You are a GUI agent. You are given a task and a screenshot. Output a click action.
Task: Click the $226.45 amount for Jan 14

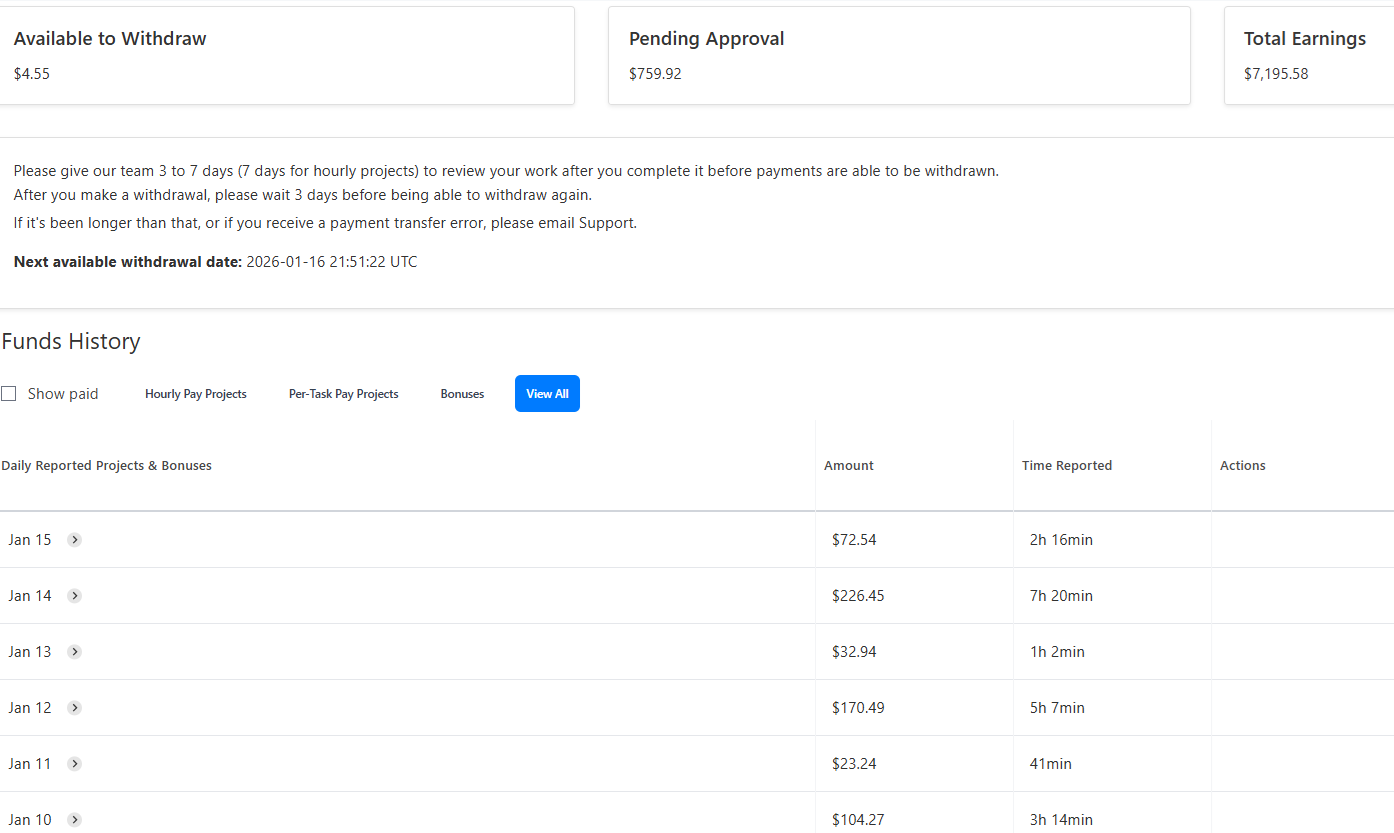[858, 596]
